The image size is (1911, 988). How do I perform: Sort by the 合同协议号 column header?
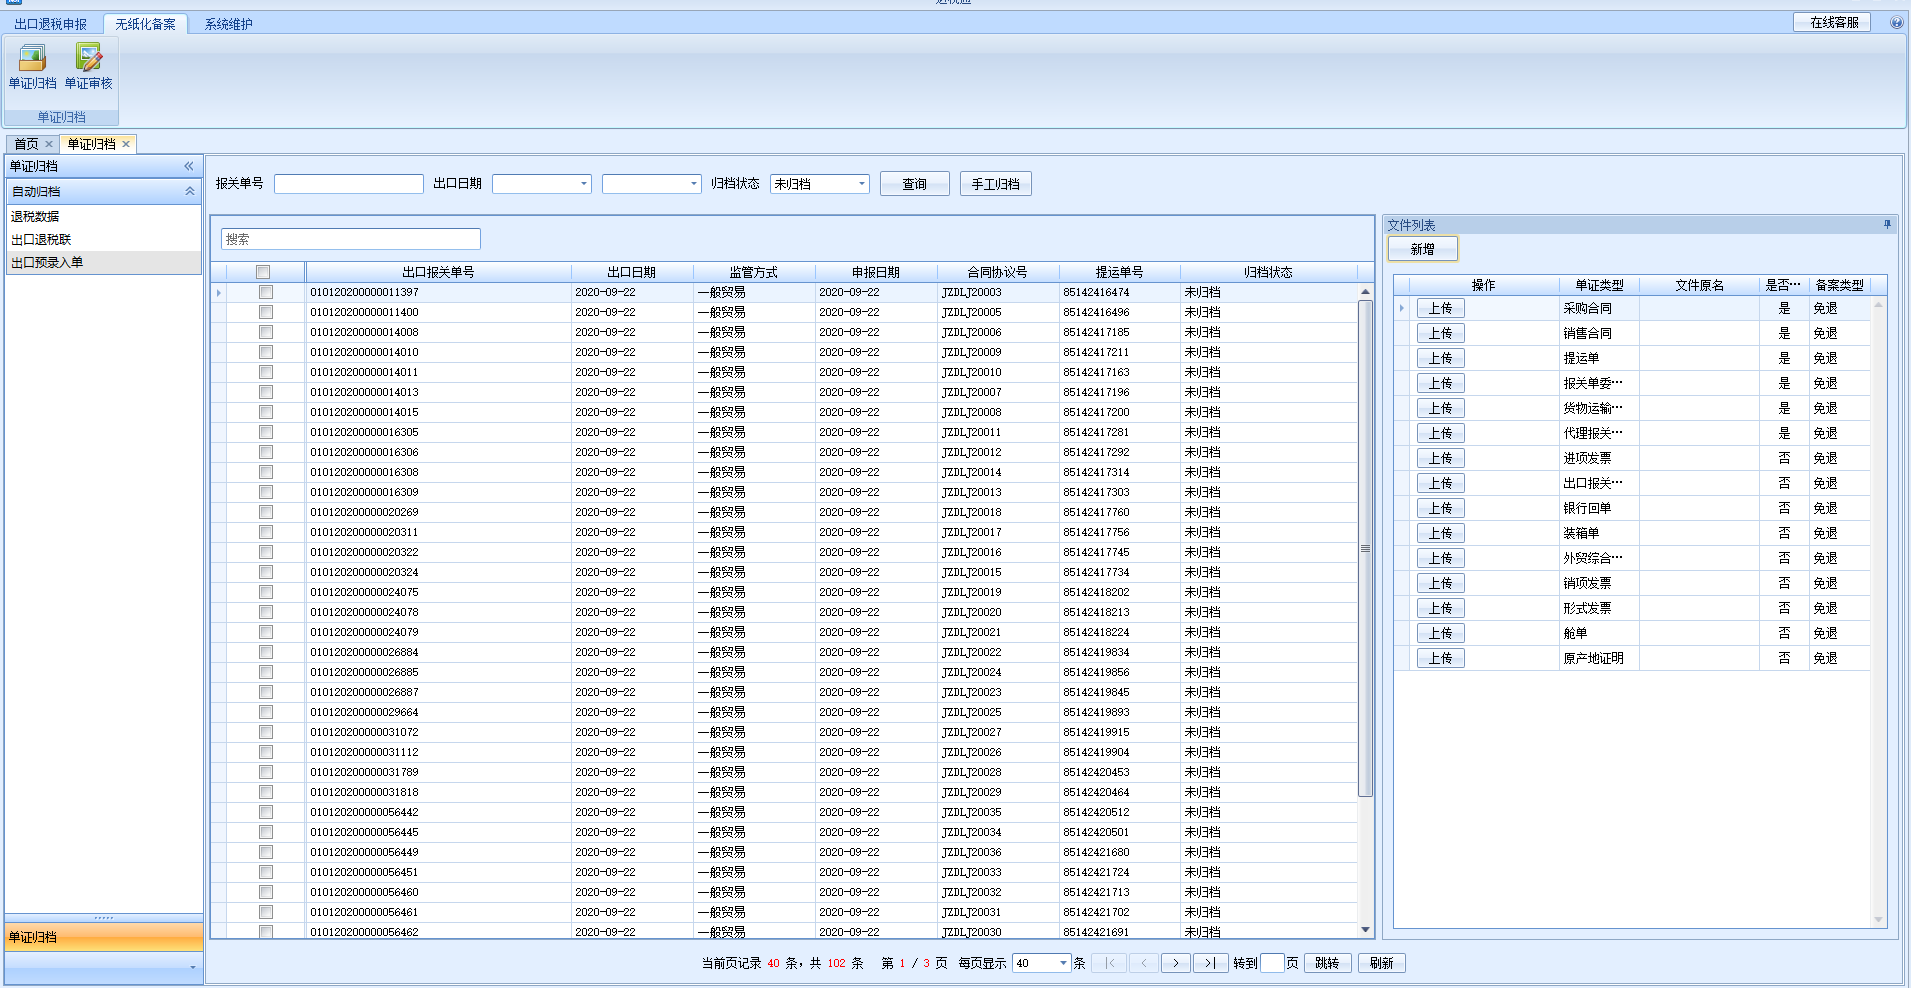[997, 272]
